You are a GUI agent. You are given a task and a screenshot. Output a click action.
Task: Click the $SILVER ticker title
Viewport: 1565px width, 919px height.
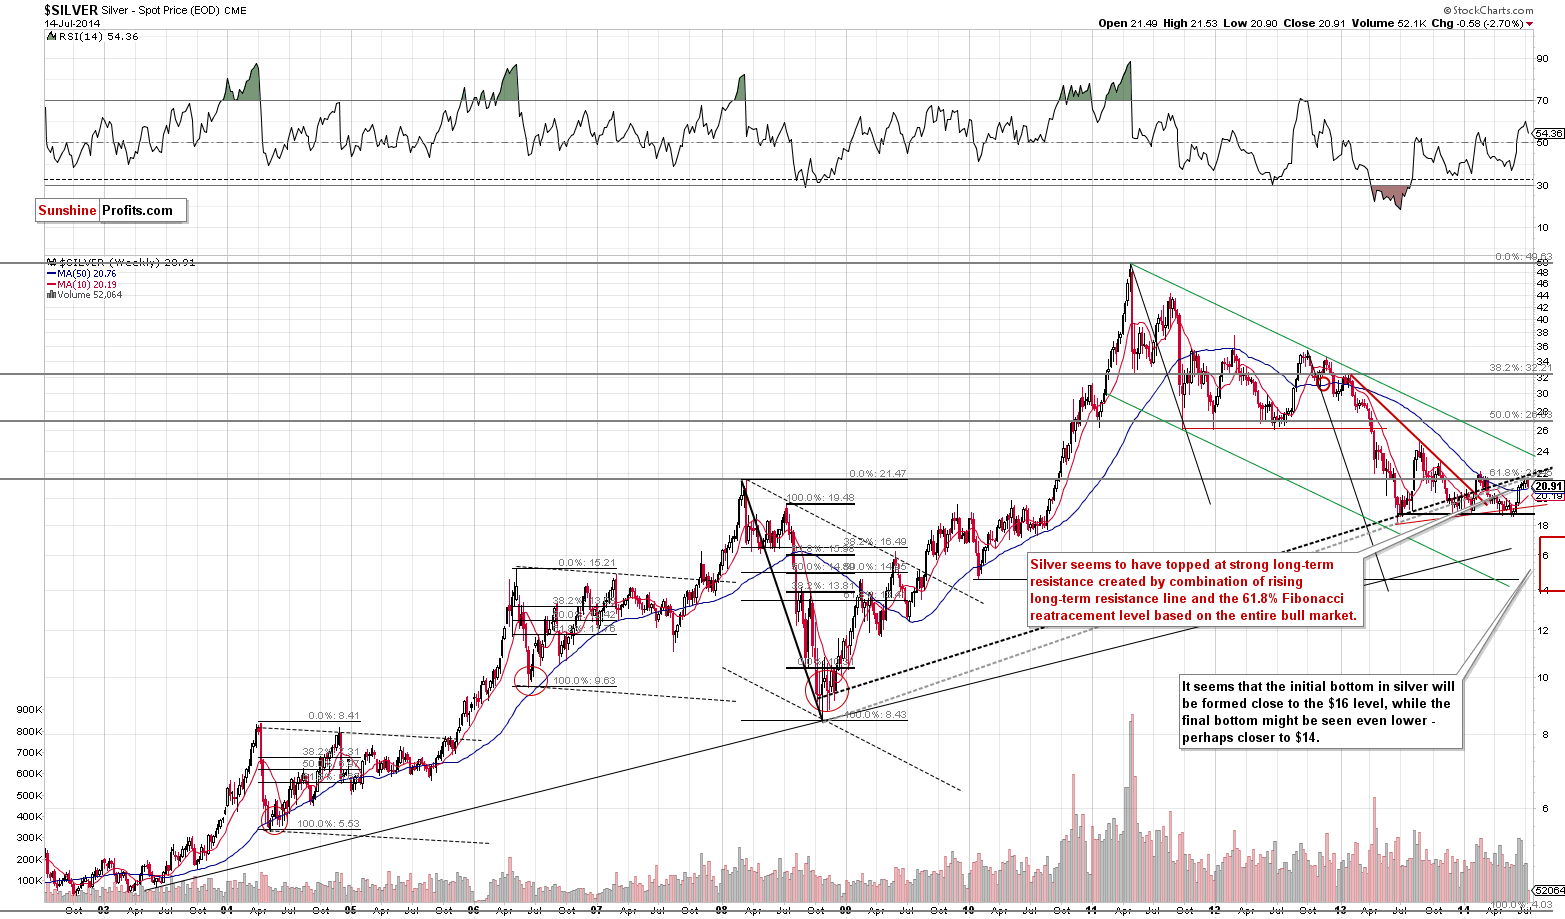(x=71, y=9)
